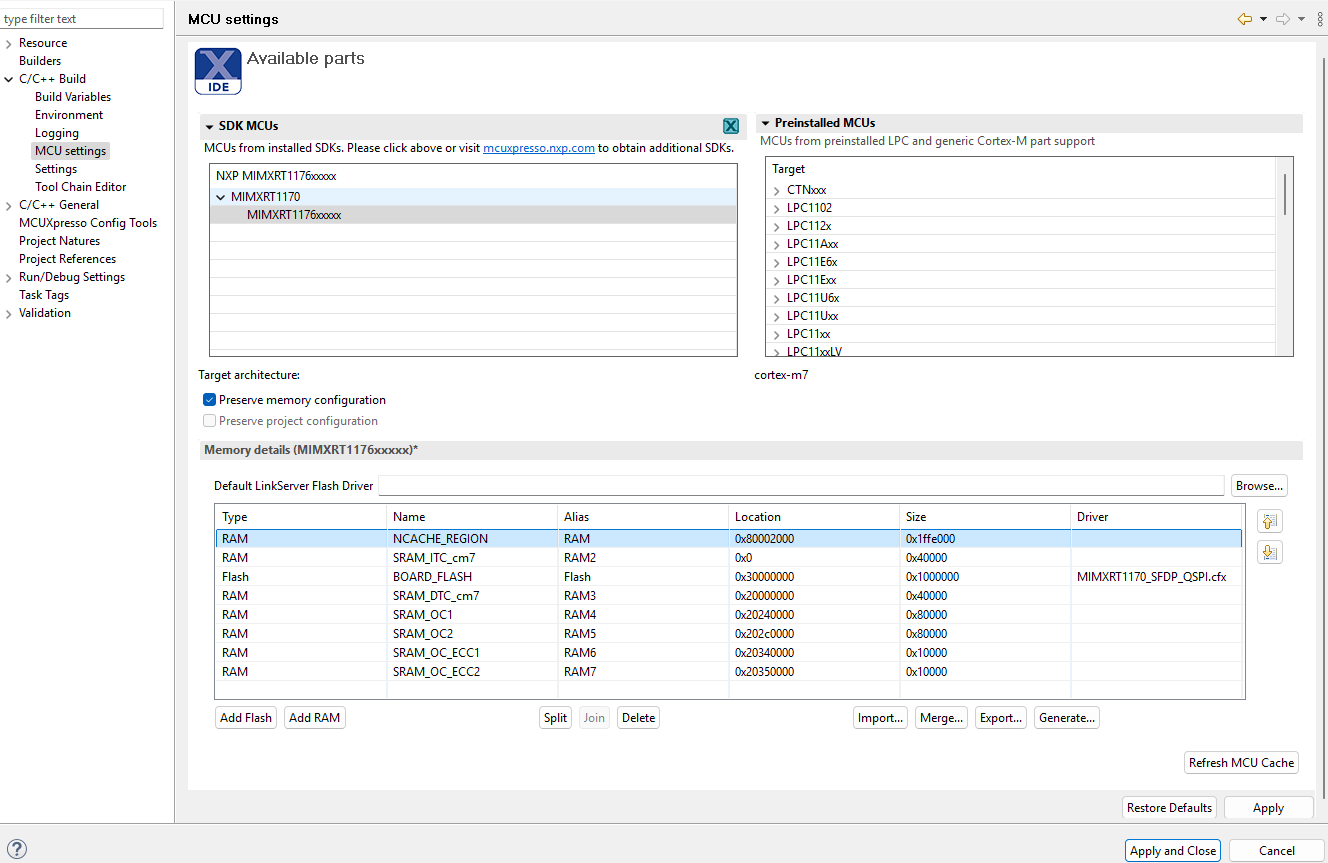Move selected memory region down
1328x863 pixels.
coord(1270,552)
